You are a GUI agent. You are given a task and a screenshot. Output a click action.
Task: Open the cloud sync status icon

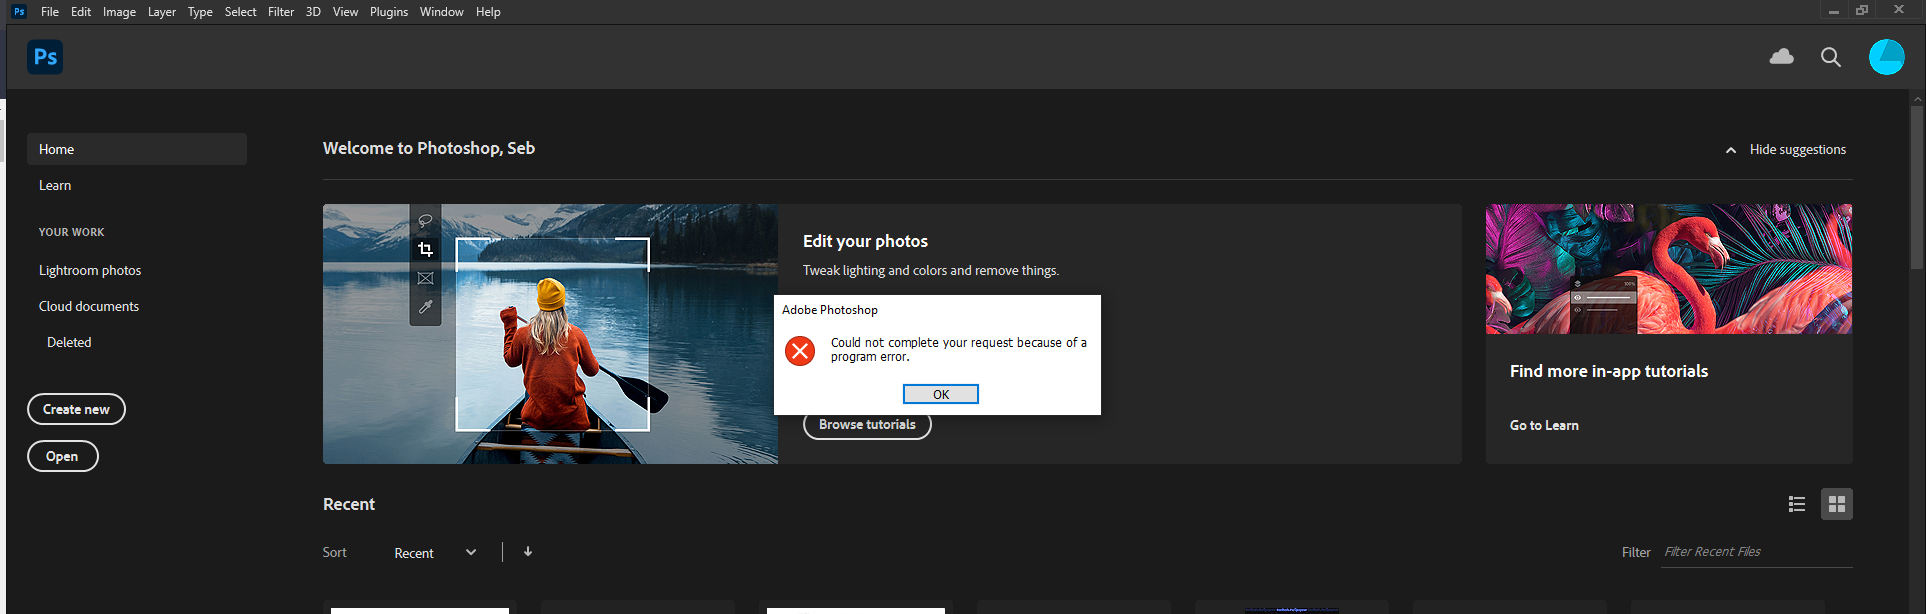click(1781, 57)
